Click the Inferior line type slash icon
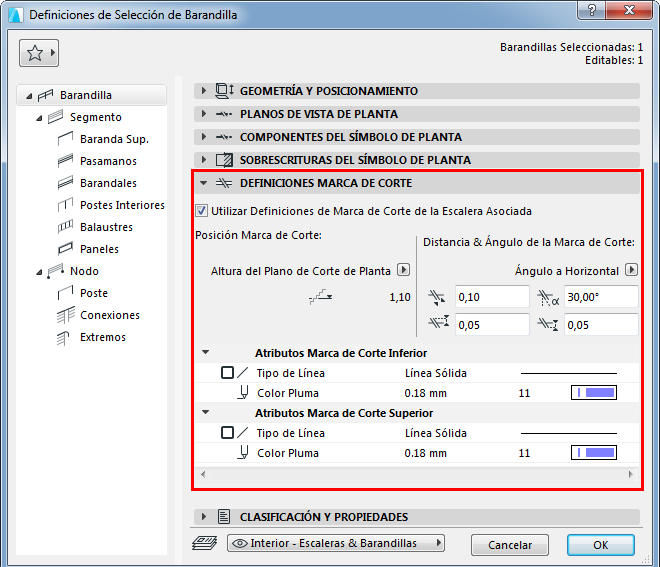This screenshot has height=567, width=660. [x=243, y=373]
